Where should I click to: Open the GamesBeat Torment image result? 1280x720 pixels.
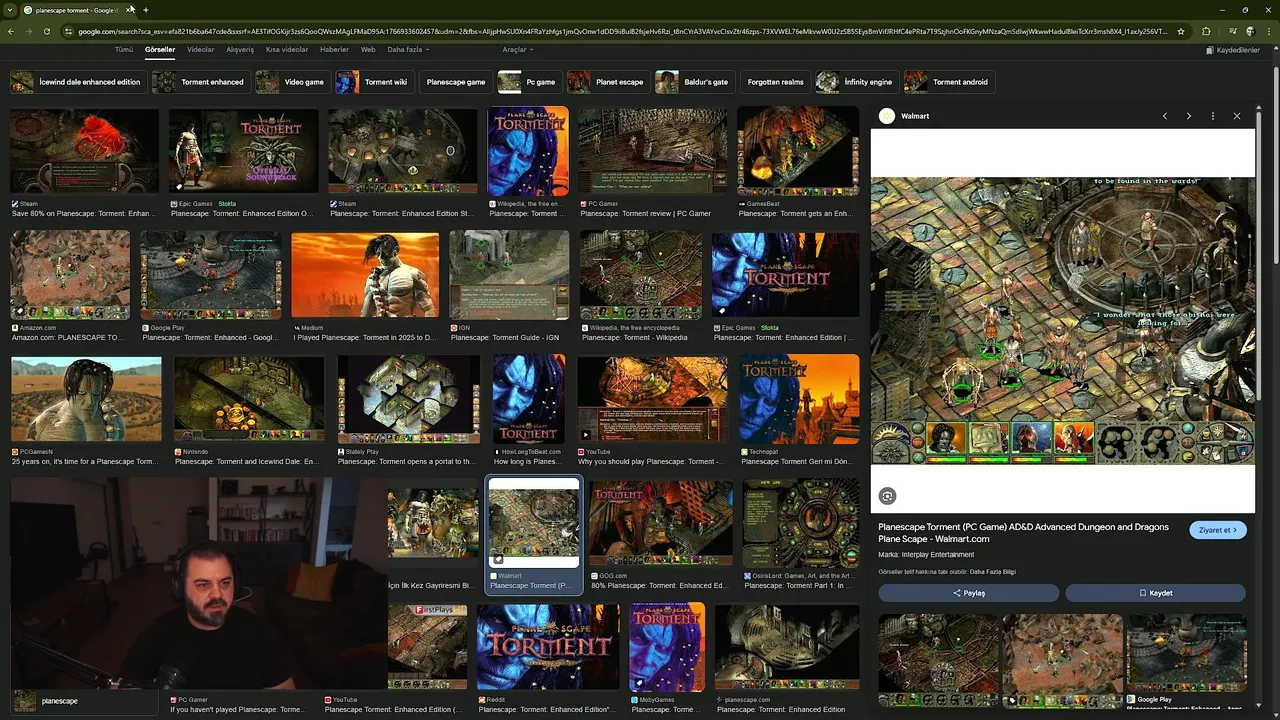pyautogui.click(x=798, y=151)
